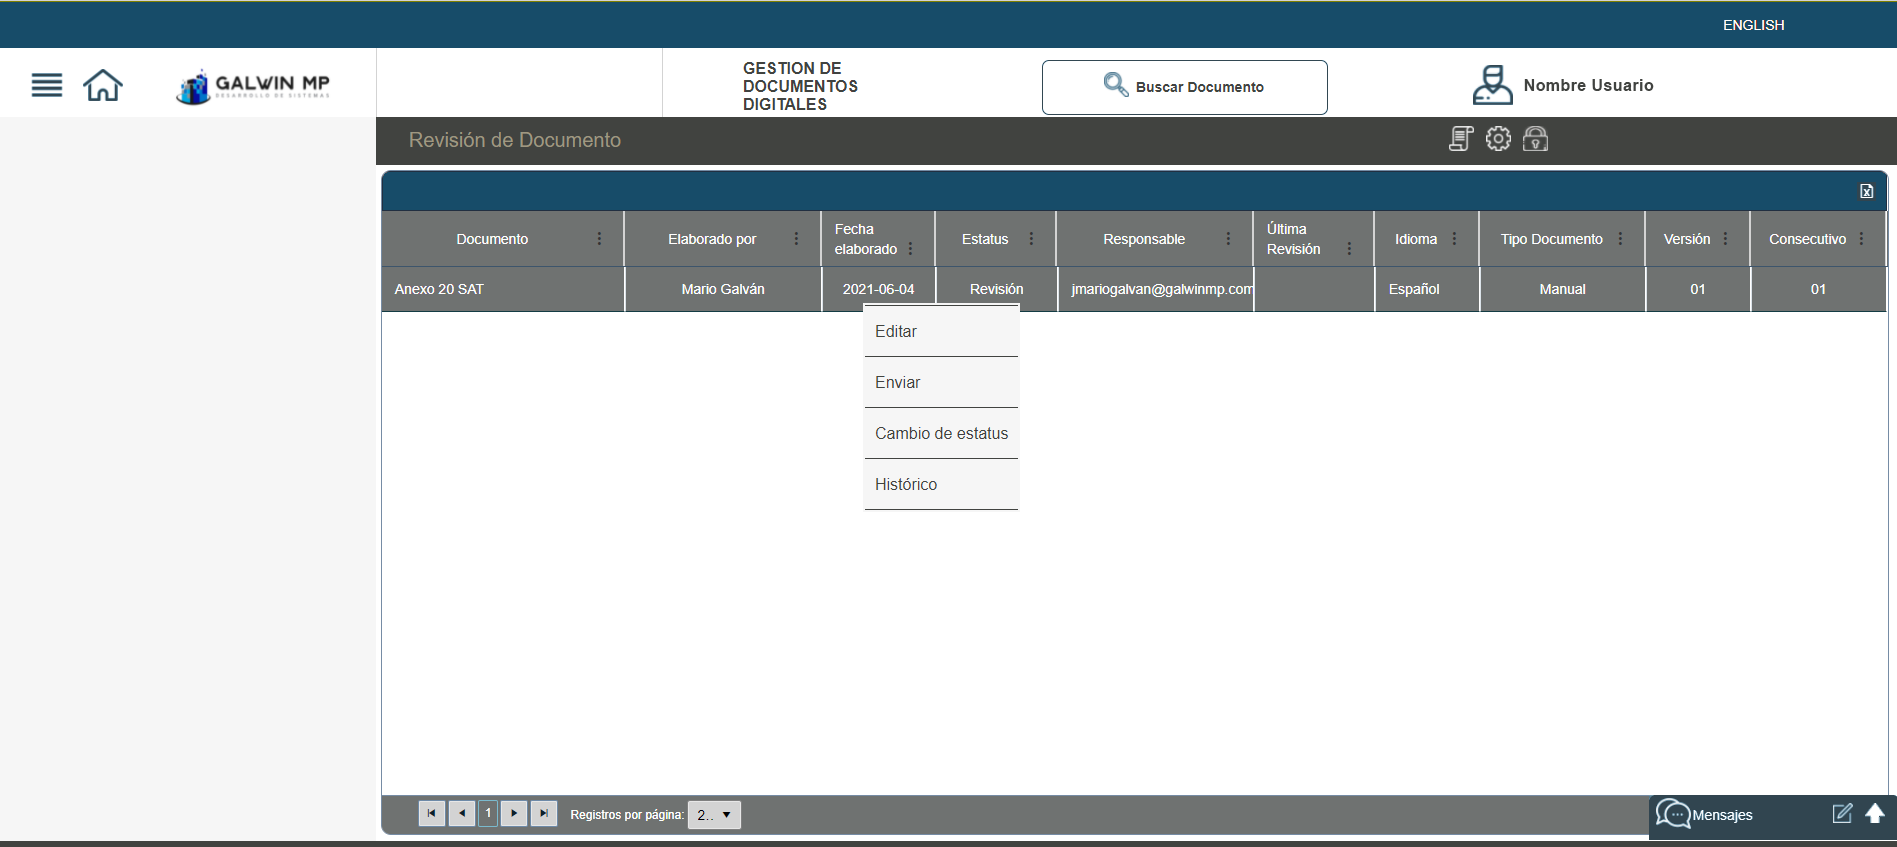Screen dimensions: 1897x847
Task: Open Consecutivo column options menu
Action: pos(1861,239)
